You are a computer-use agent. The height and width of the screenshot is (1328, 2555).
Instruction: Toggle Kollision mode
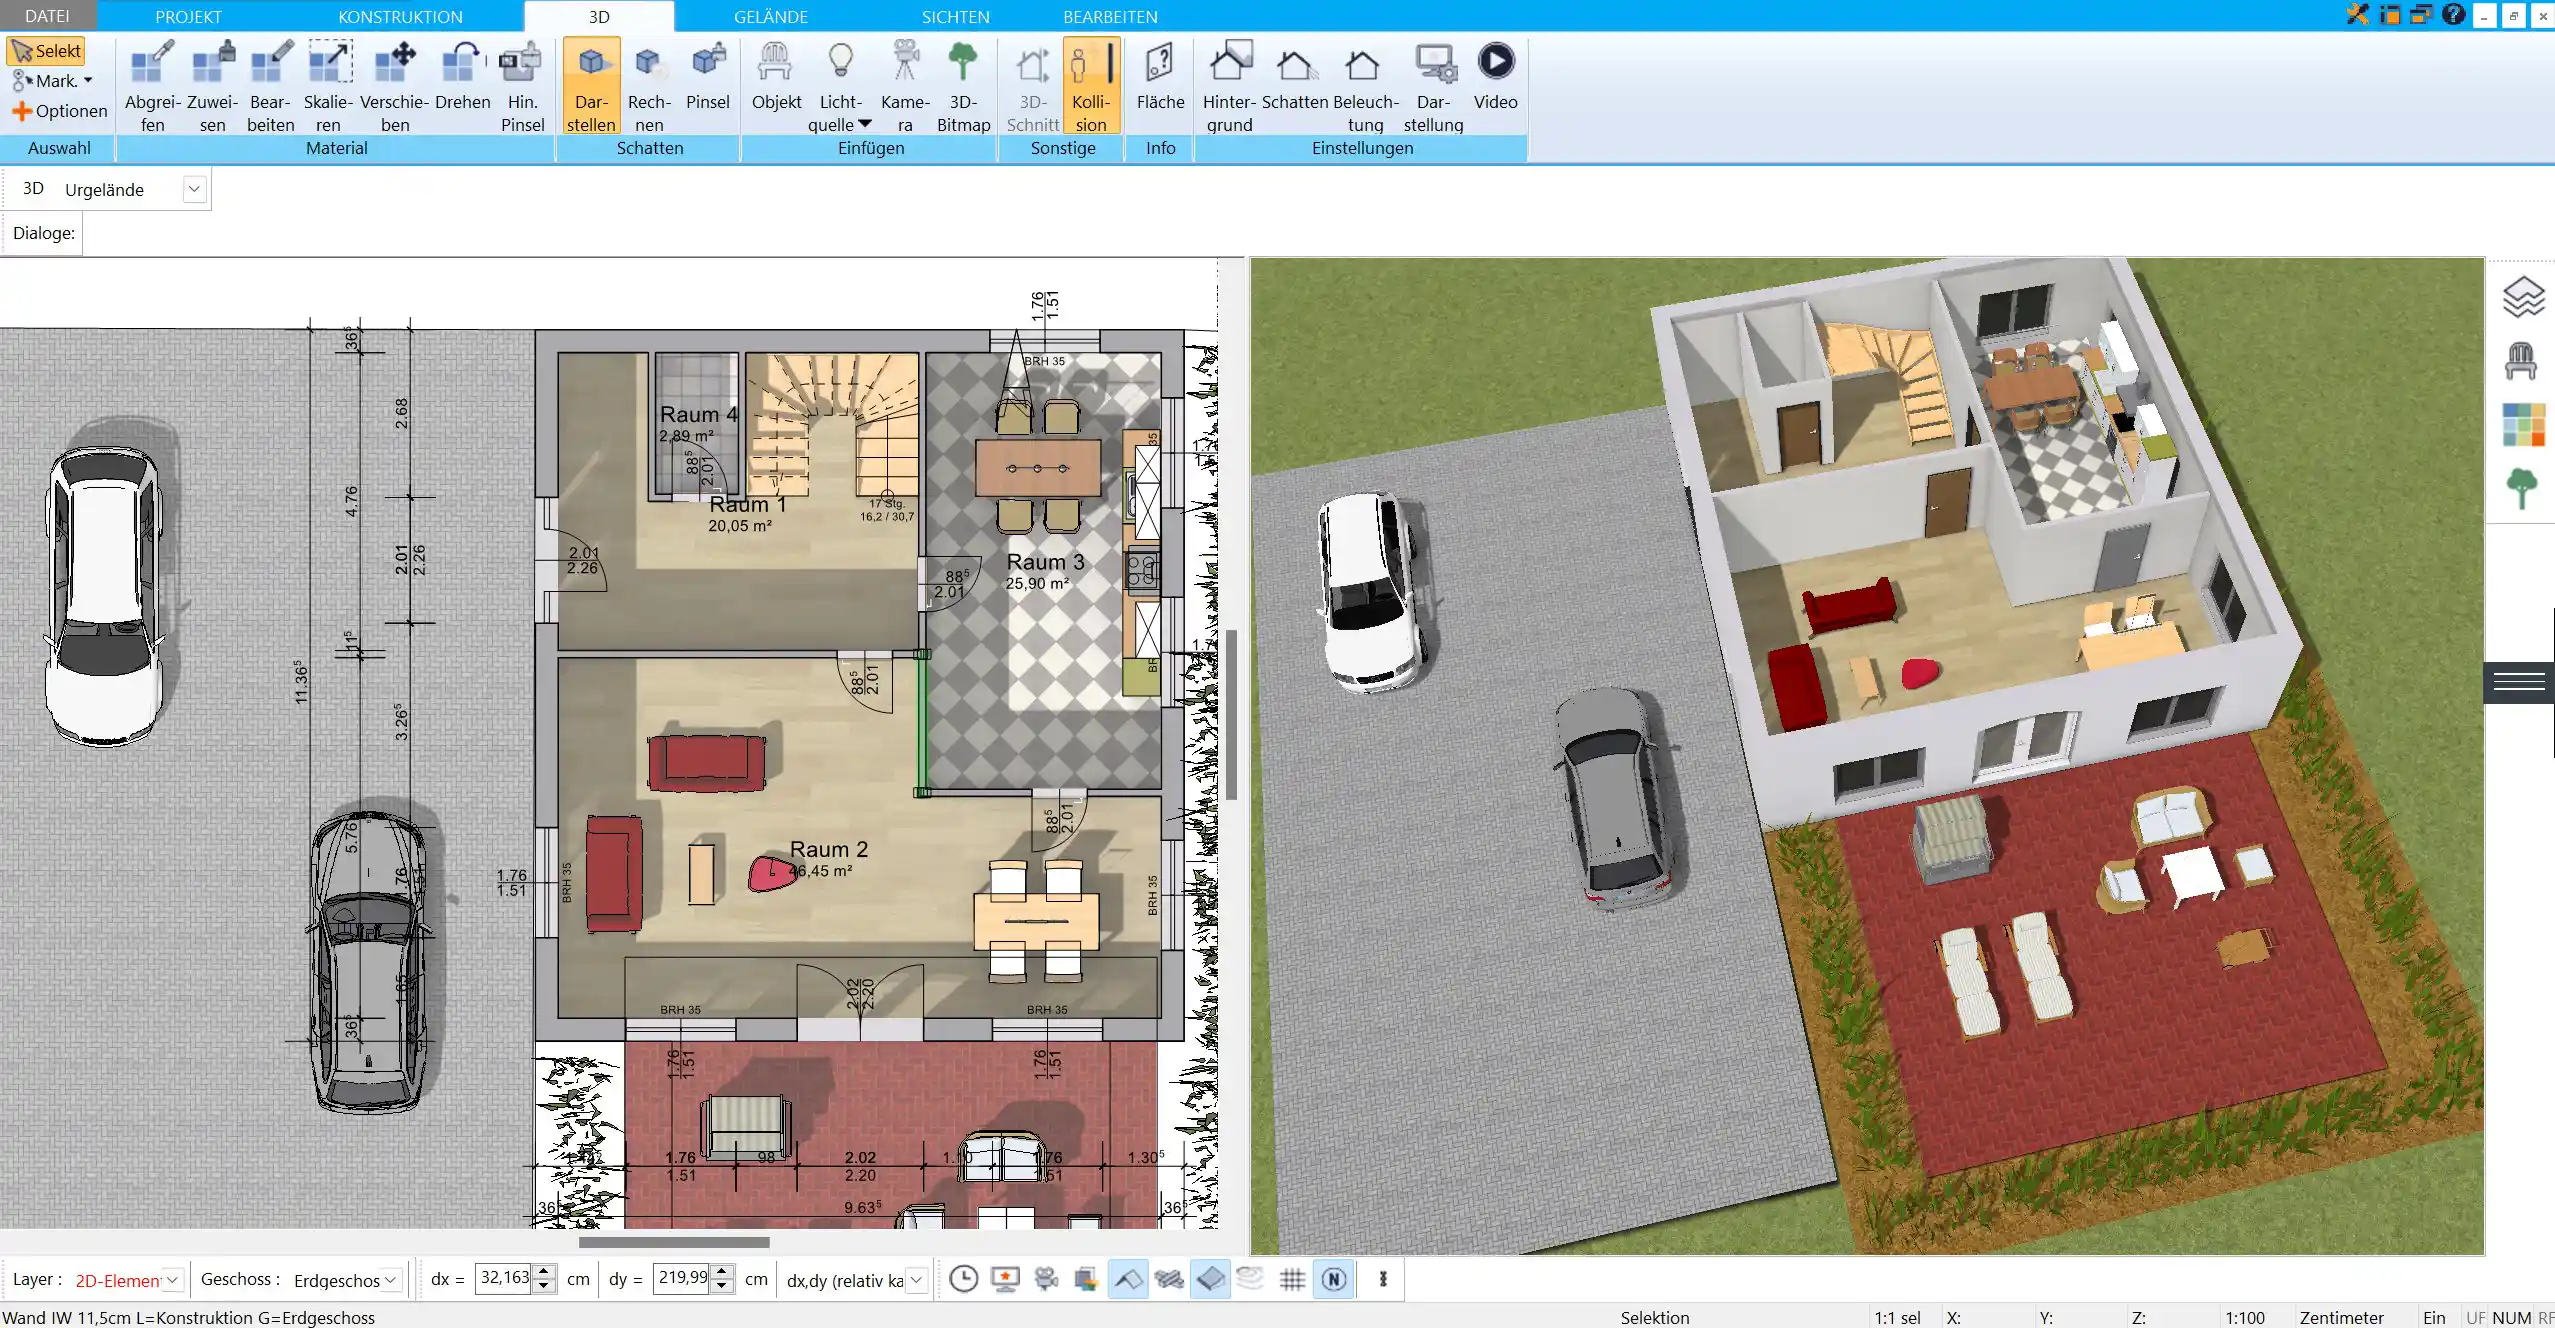click(x=1091, y=86)
